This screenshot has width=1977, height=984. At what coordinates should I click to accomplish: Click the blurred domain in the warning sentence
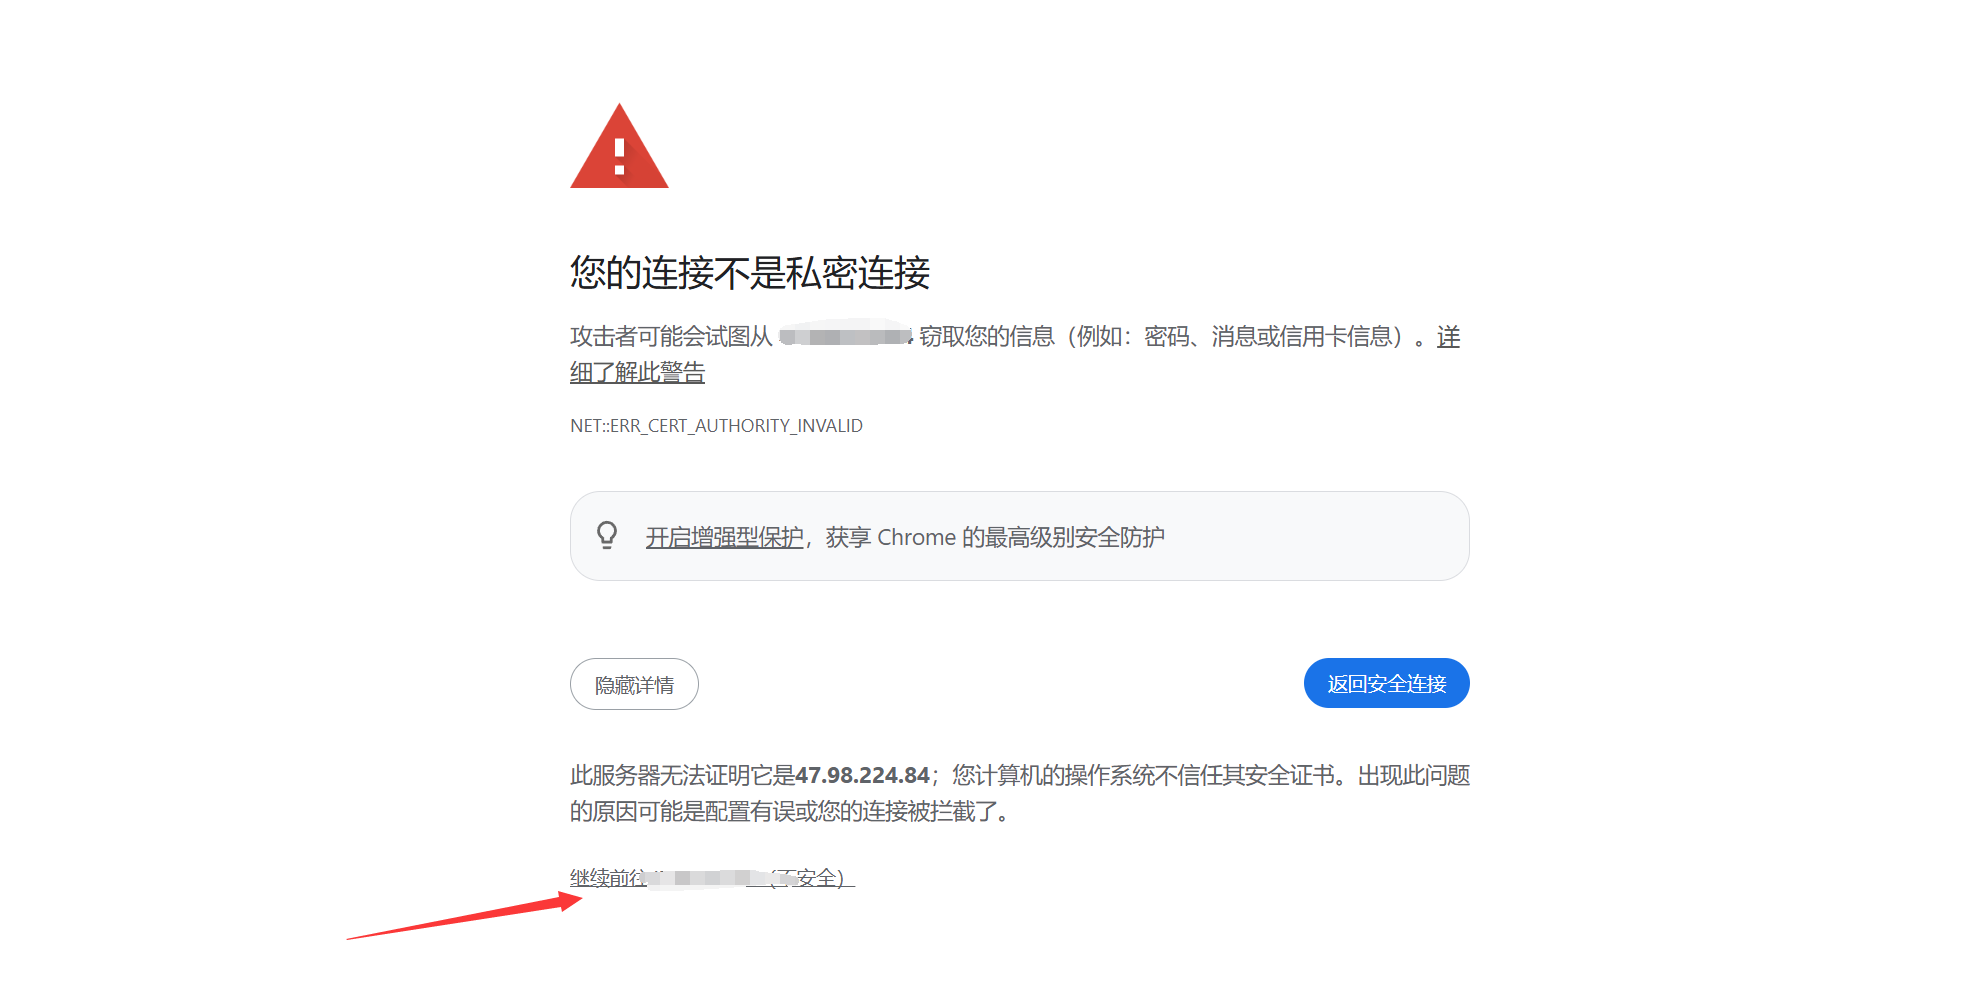846,336
